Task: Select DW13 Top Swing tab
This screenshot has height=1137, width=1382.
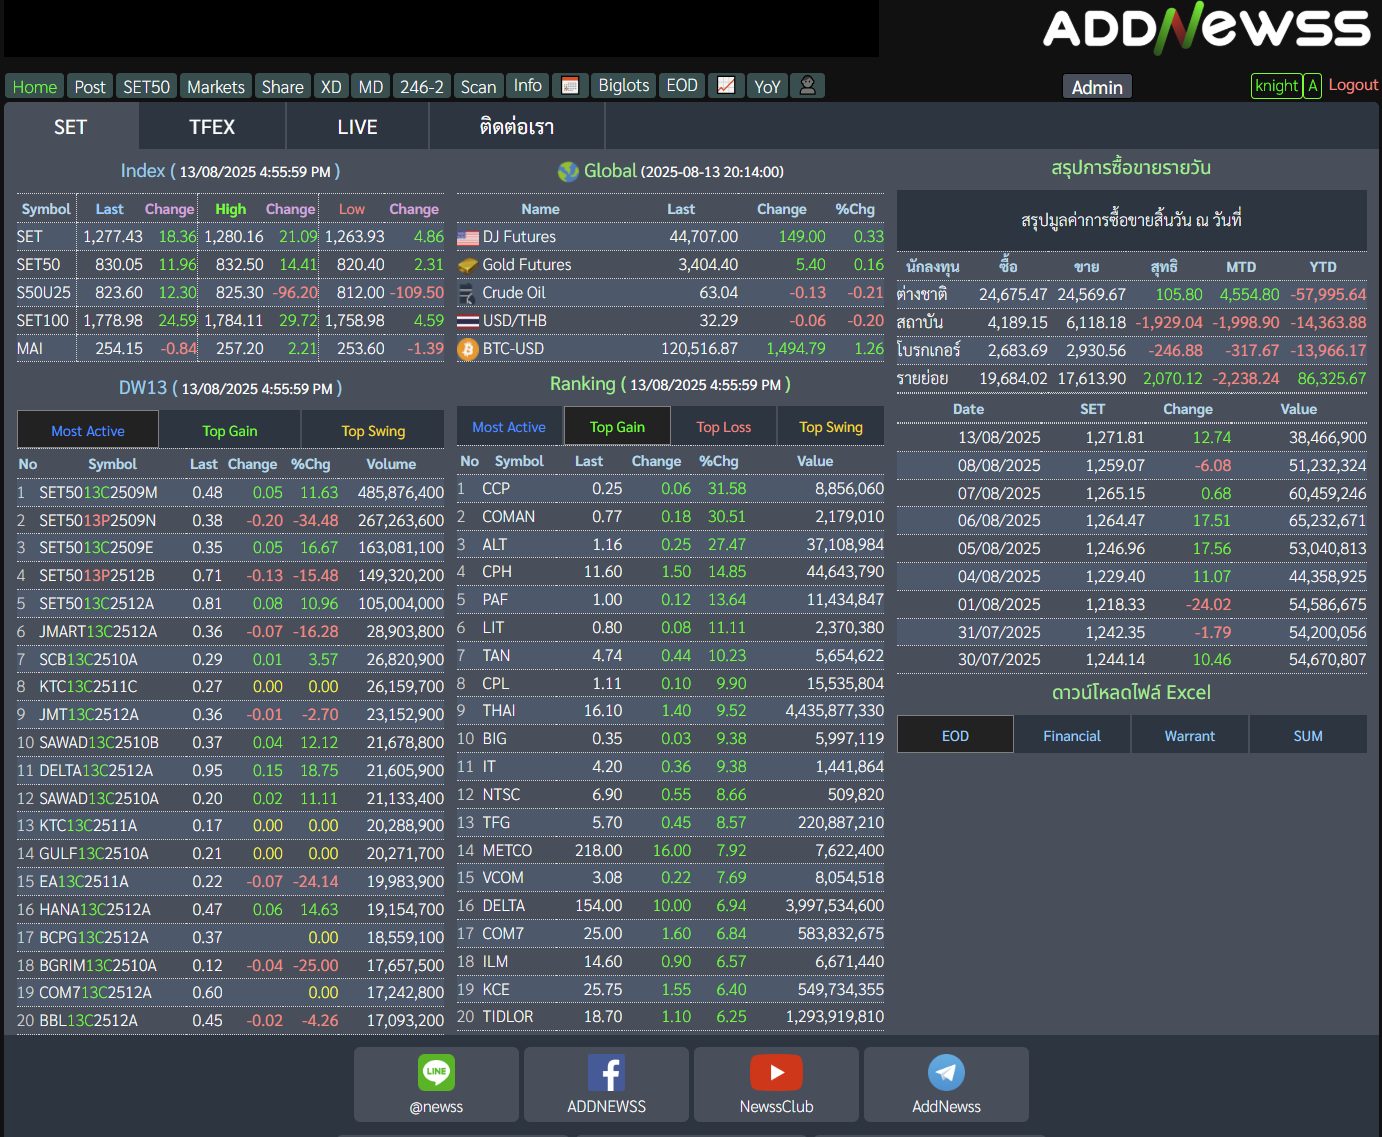Action: click(373, 431)
